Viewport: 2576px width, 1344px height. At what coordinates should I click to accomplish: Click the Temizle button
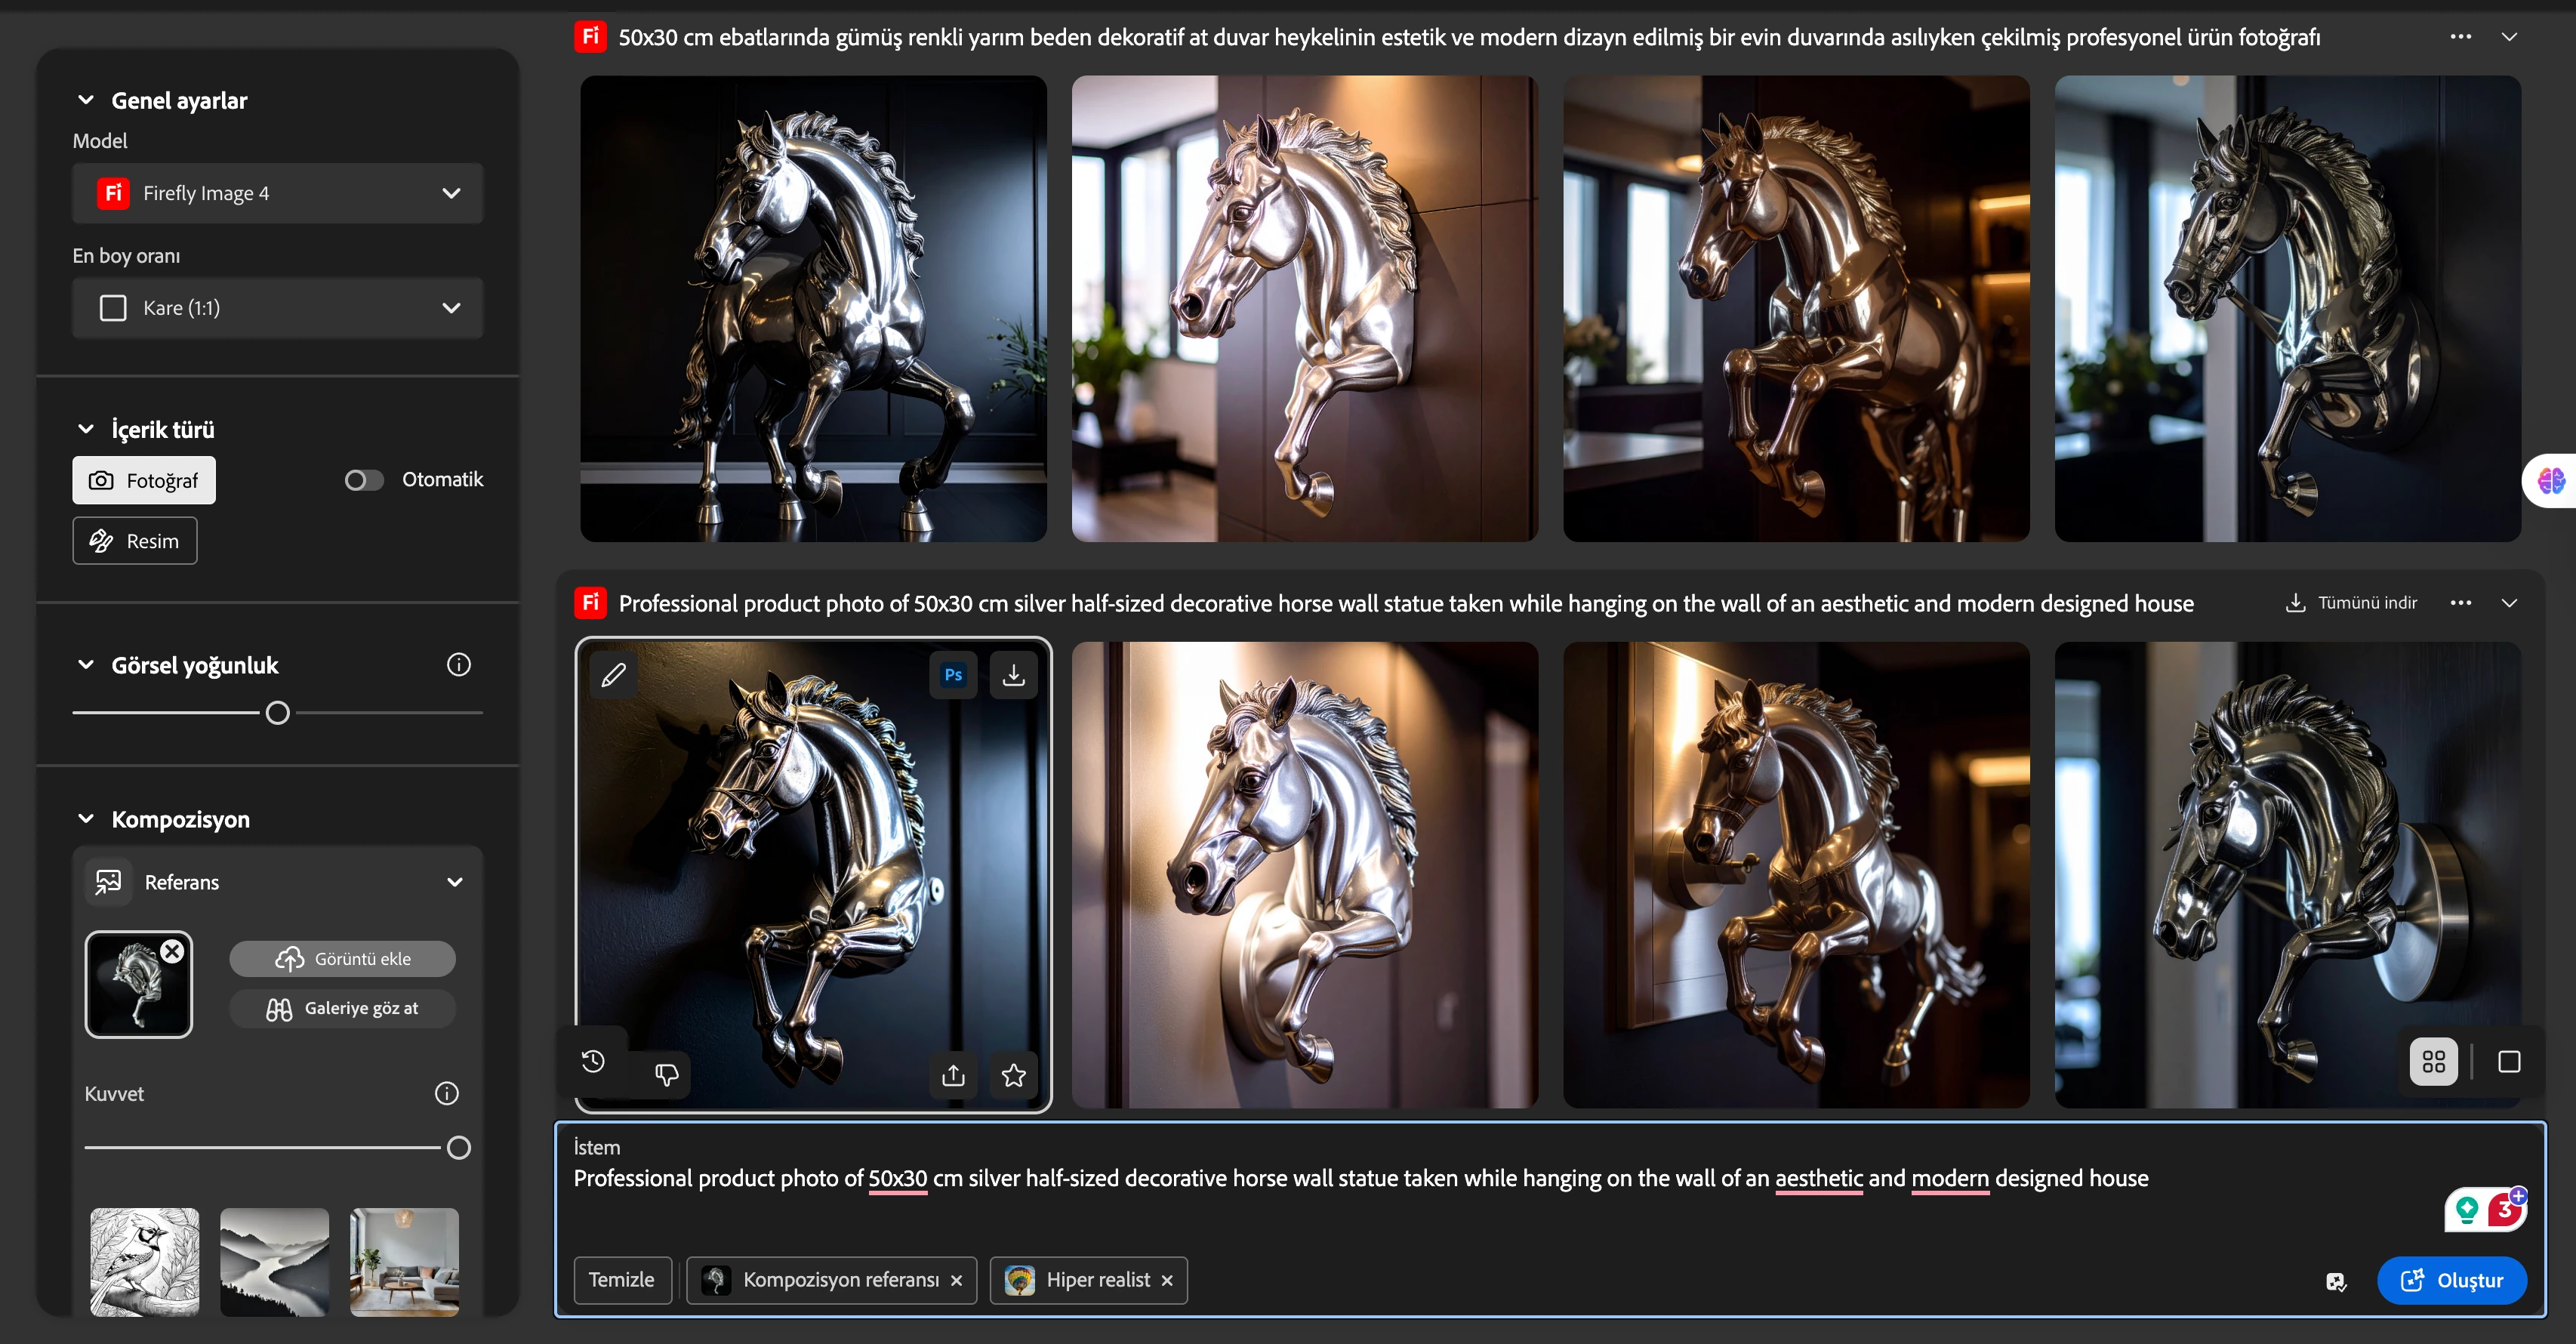(x=621, y=1280)
